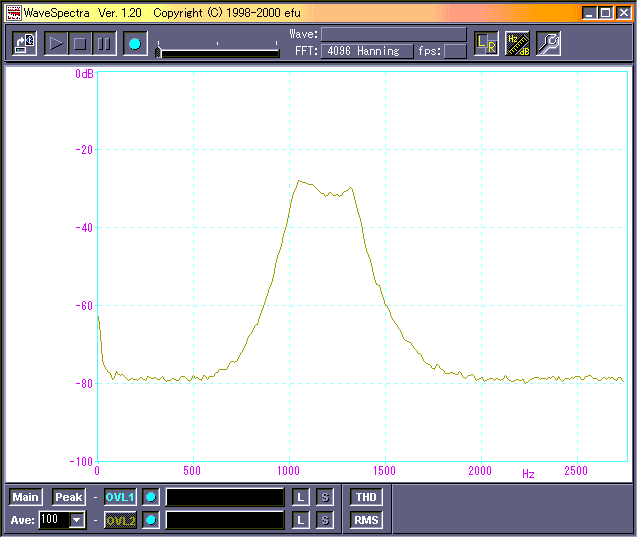Toggle the OVL1 overlay button
The image size is (638, 538).
point(120,497)
